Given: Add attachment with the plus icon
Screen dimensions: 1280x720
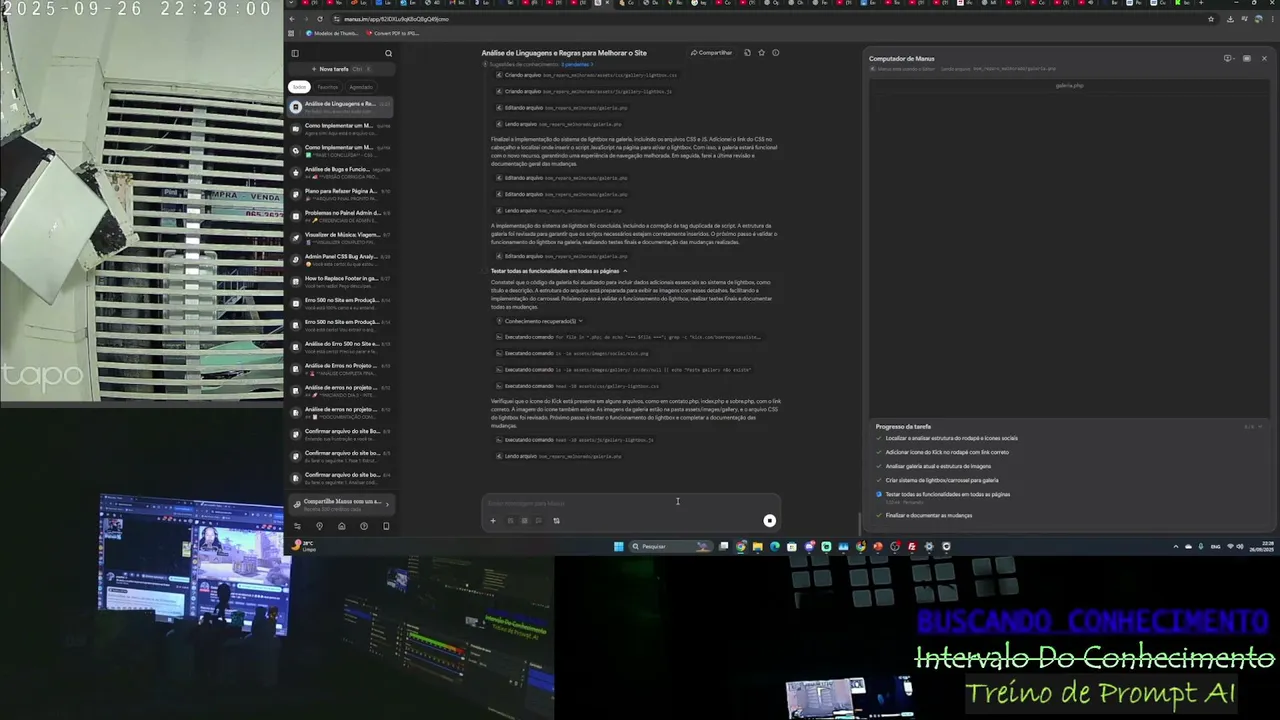Looking at the screenshot, I should click(492, 520).
